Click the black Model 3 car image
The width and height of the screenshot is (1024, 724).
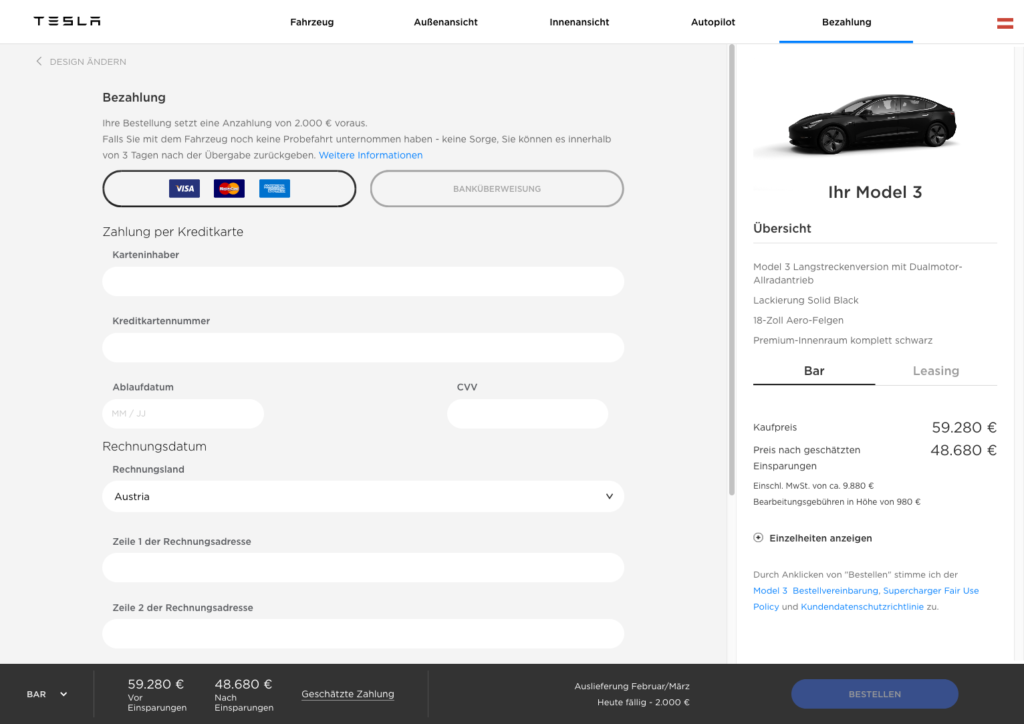[x=872, y=124]
